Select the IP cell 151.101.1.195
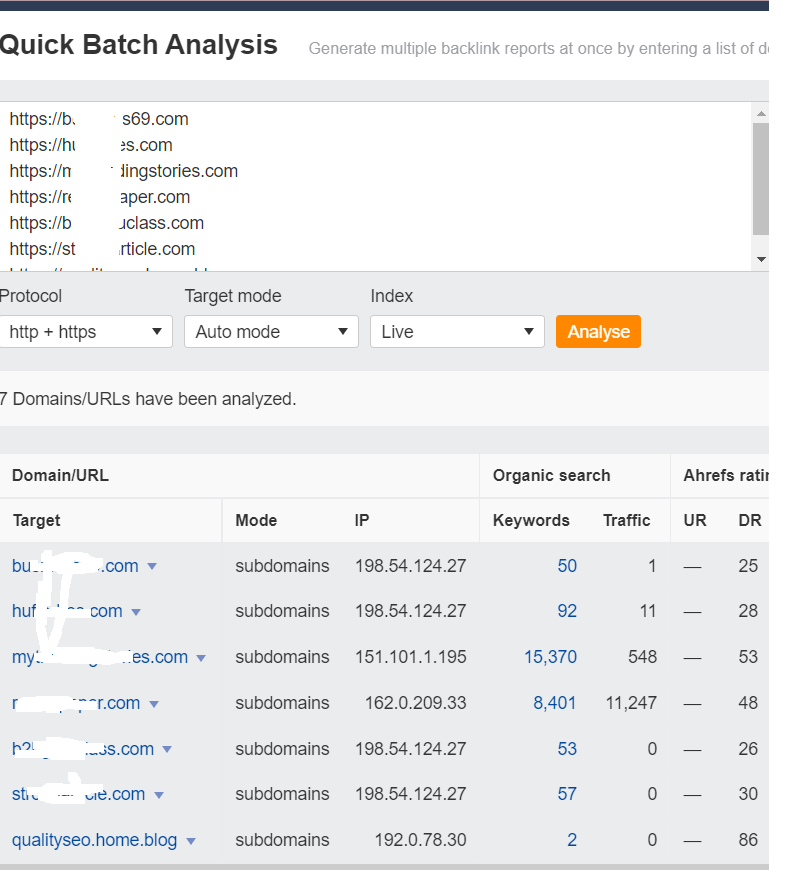The width and height of the screenshot is (797, 870). click(x=411, y=657)
